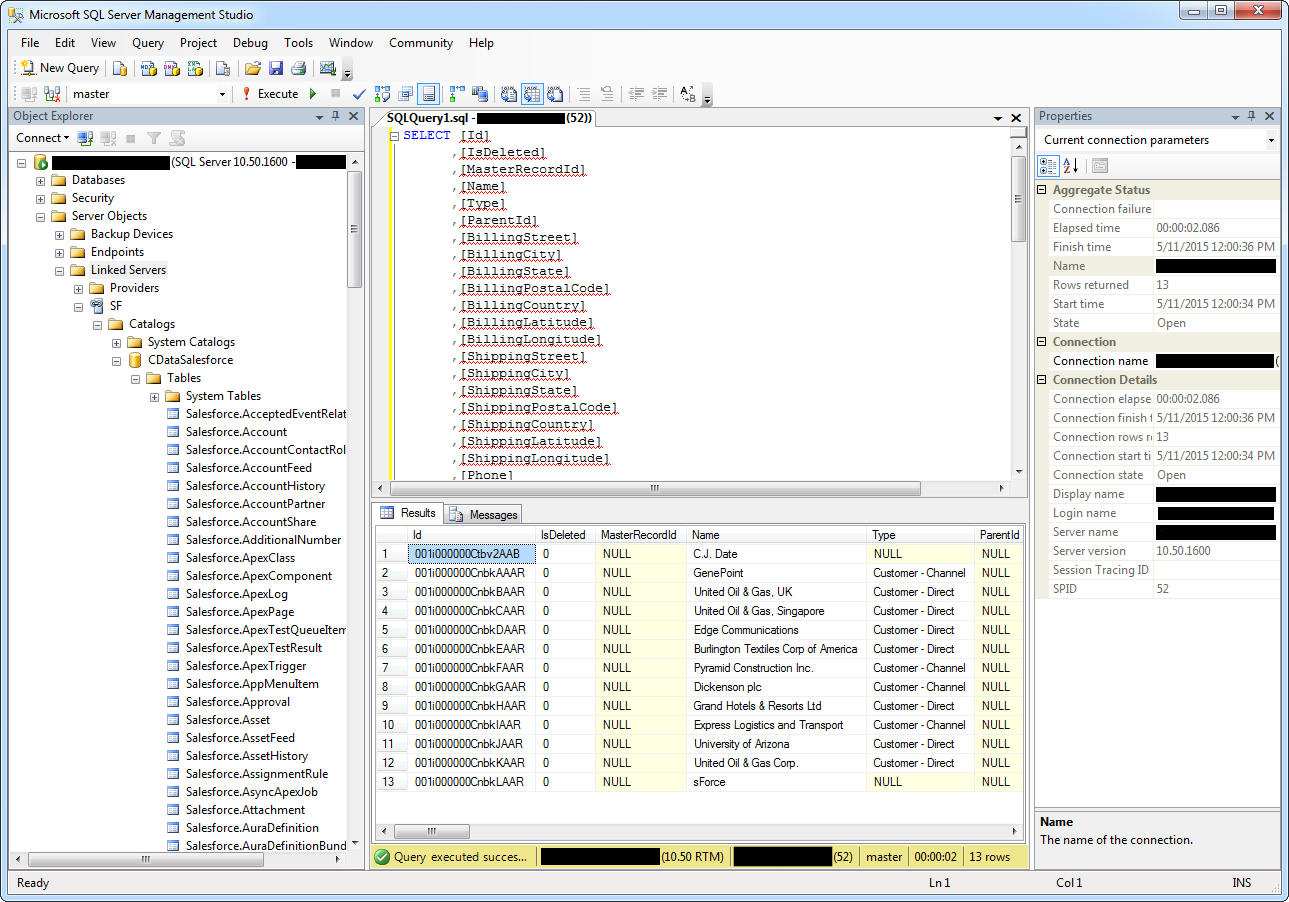Click the Save icon in the toolbar
The width and height of the screenshot is (1289, 902).
(276, 68)
